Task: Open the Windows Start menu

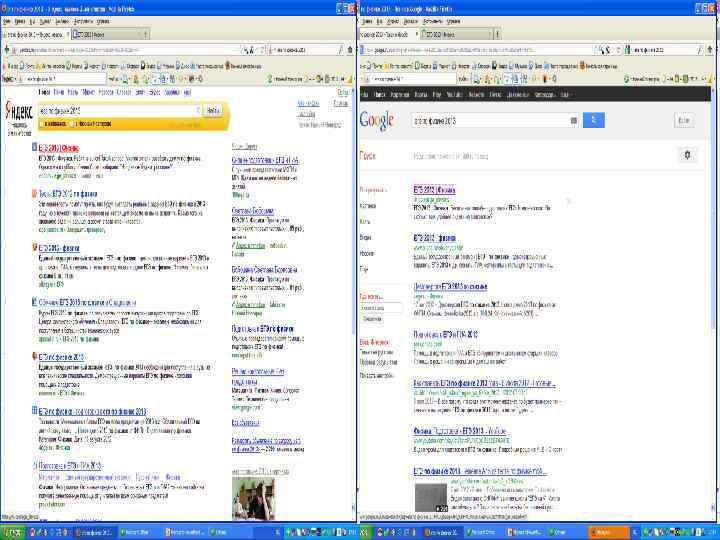Action: [12, 532]
